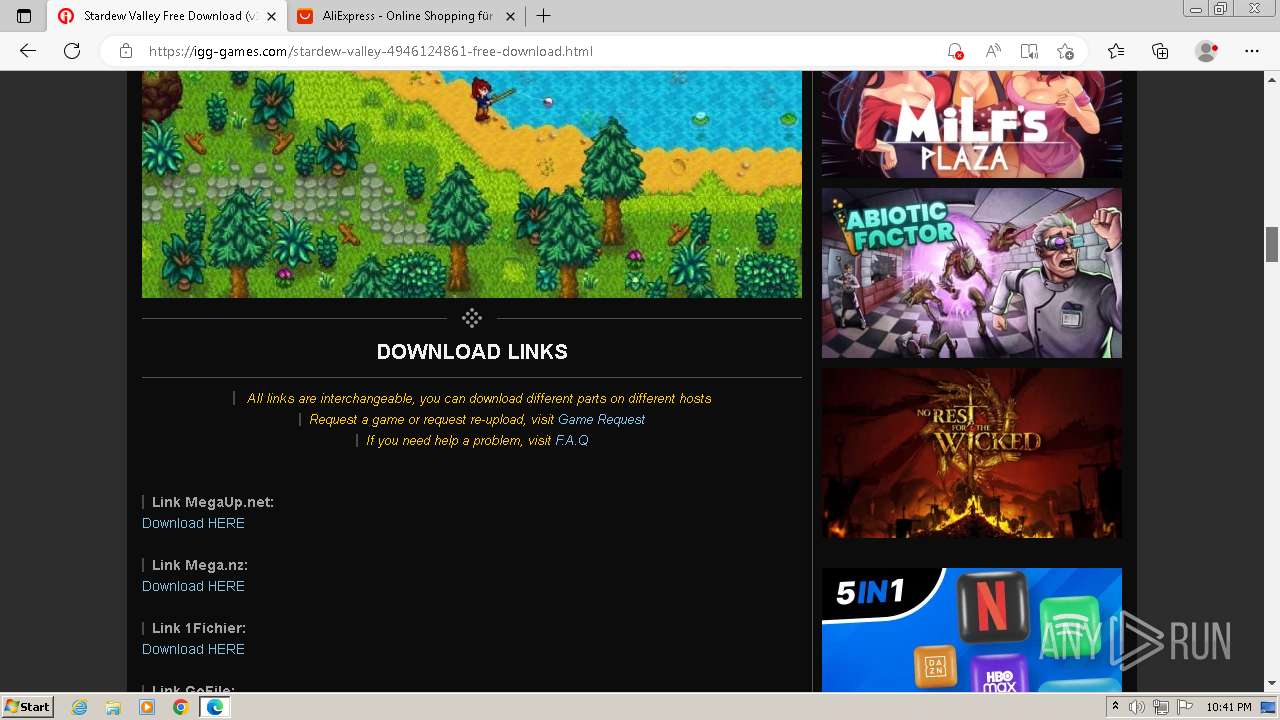This screenshot has width=1280, height=720.
Task: Select the DOWNLOAD LINKS heading
Action: tap(472, 352)
